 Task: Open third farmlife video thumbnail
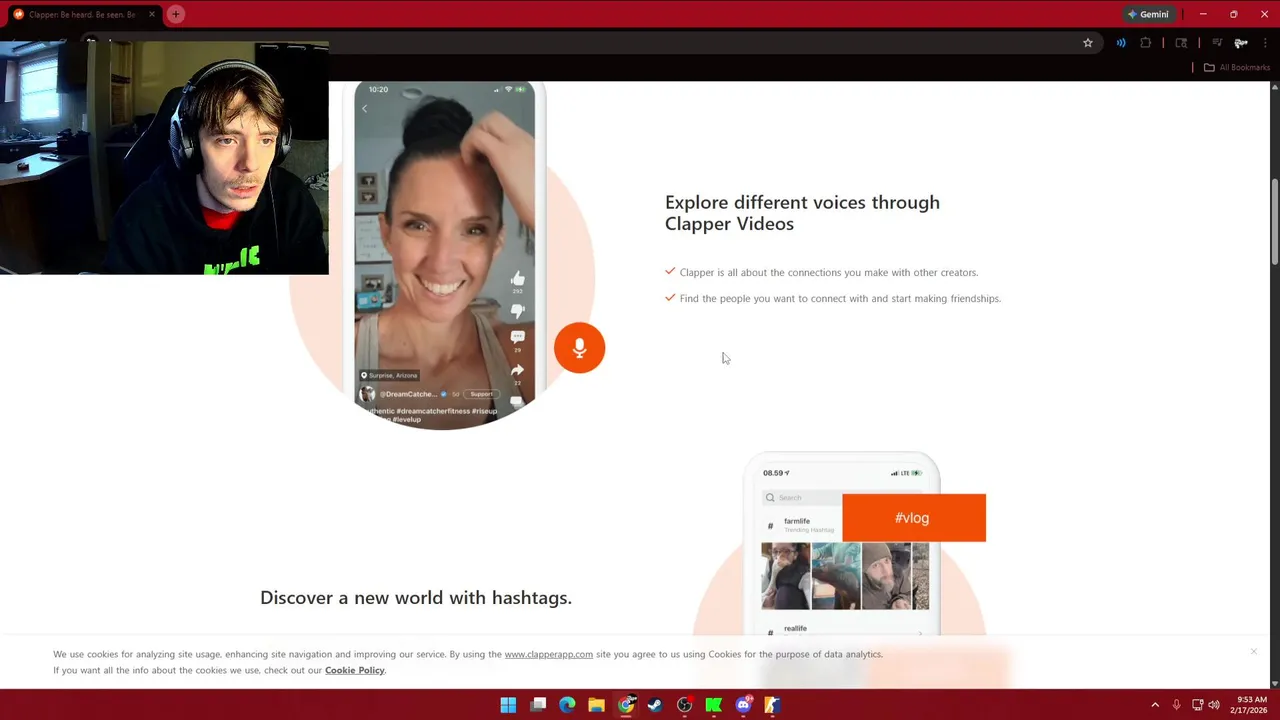pos(887,576)
